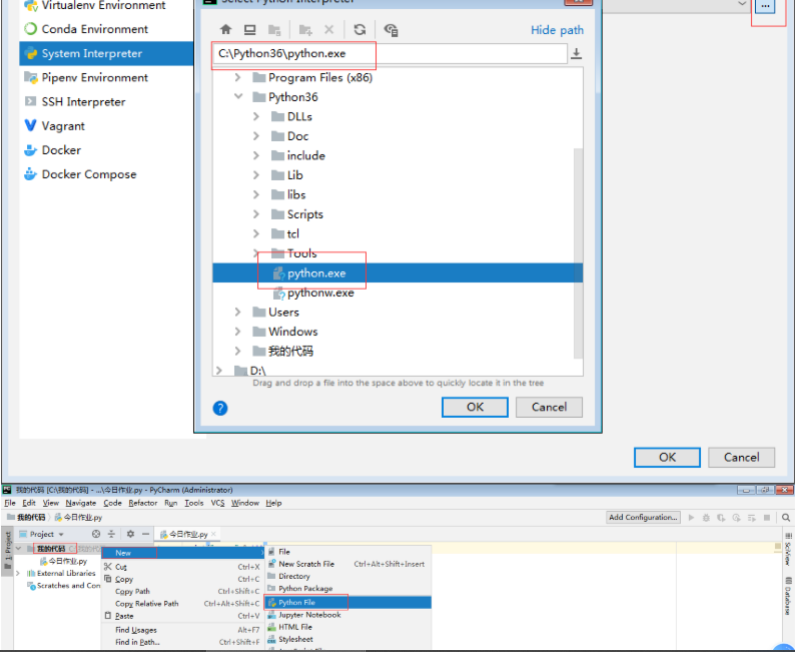The width and height of the screenshot is (795, 652).
Task: Select the Vagrant interpreter type
Action: point(63,126)
